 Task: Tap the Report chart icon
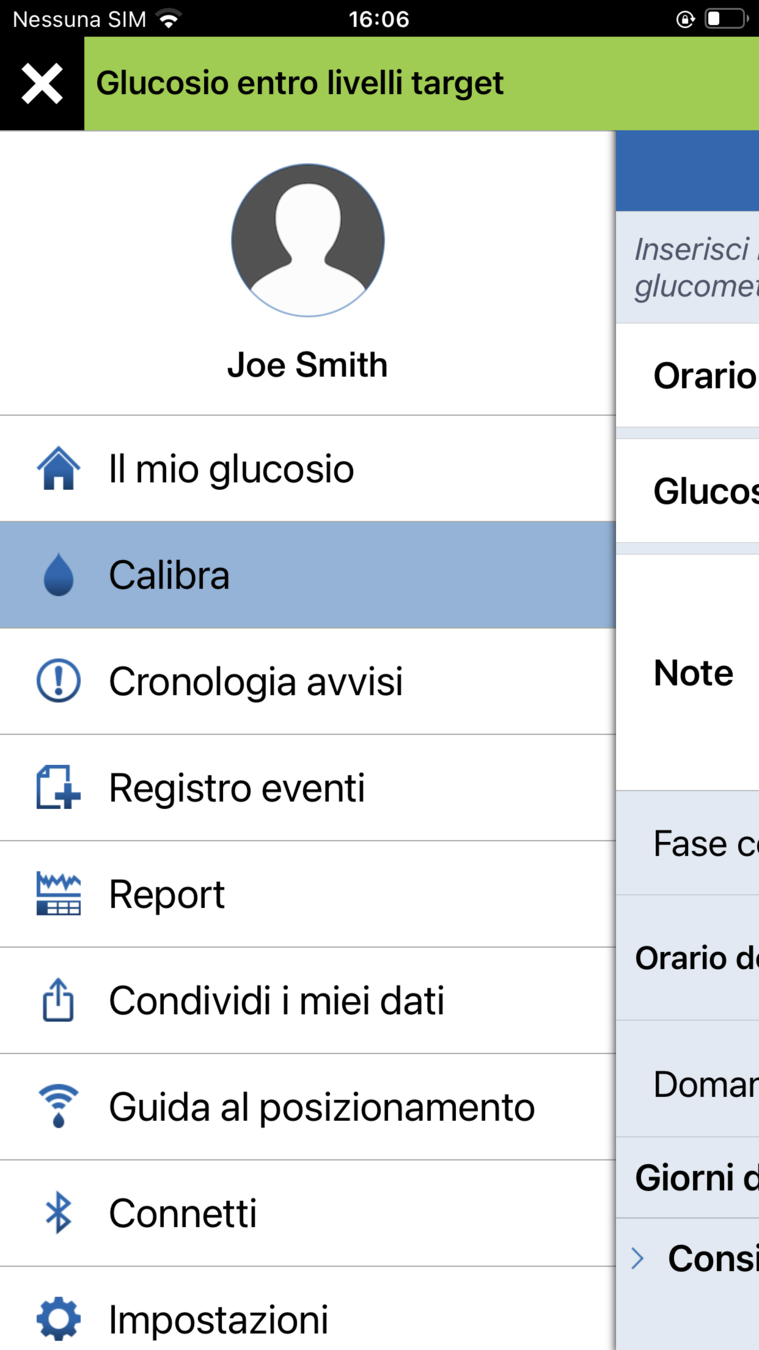[x=58, y=894]
